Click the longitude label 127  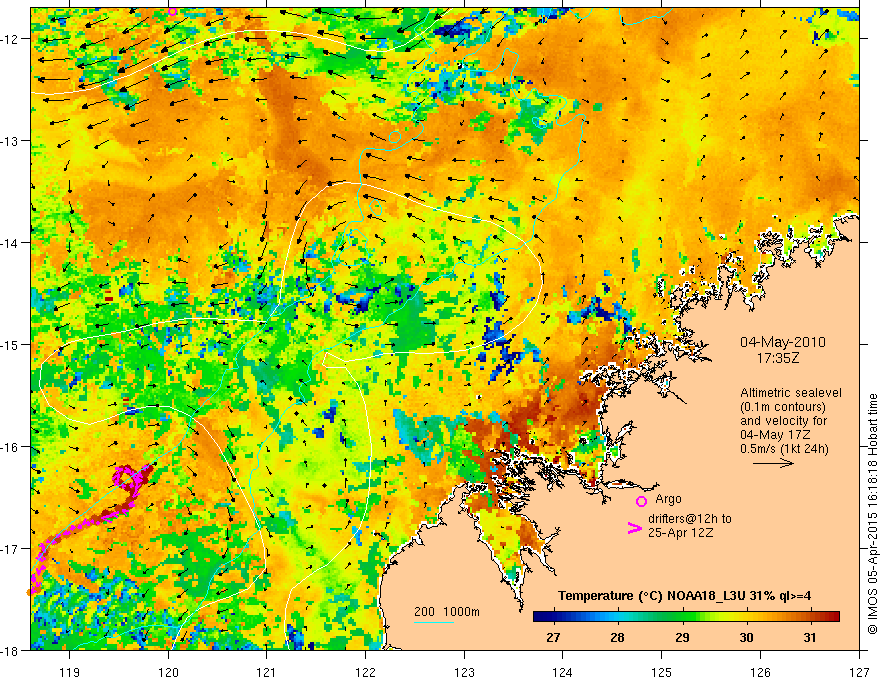[x=859, y=672]
